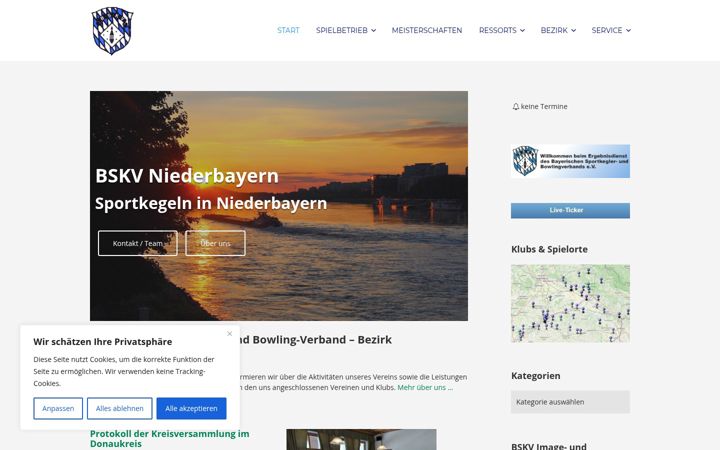Expand the SERVICE dropdown menu
Screen dimensions: 720x450
[611, 30]
